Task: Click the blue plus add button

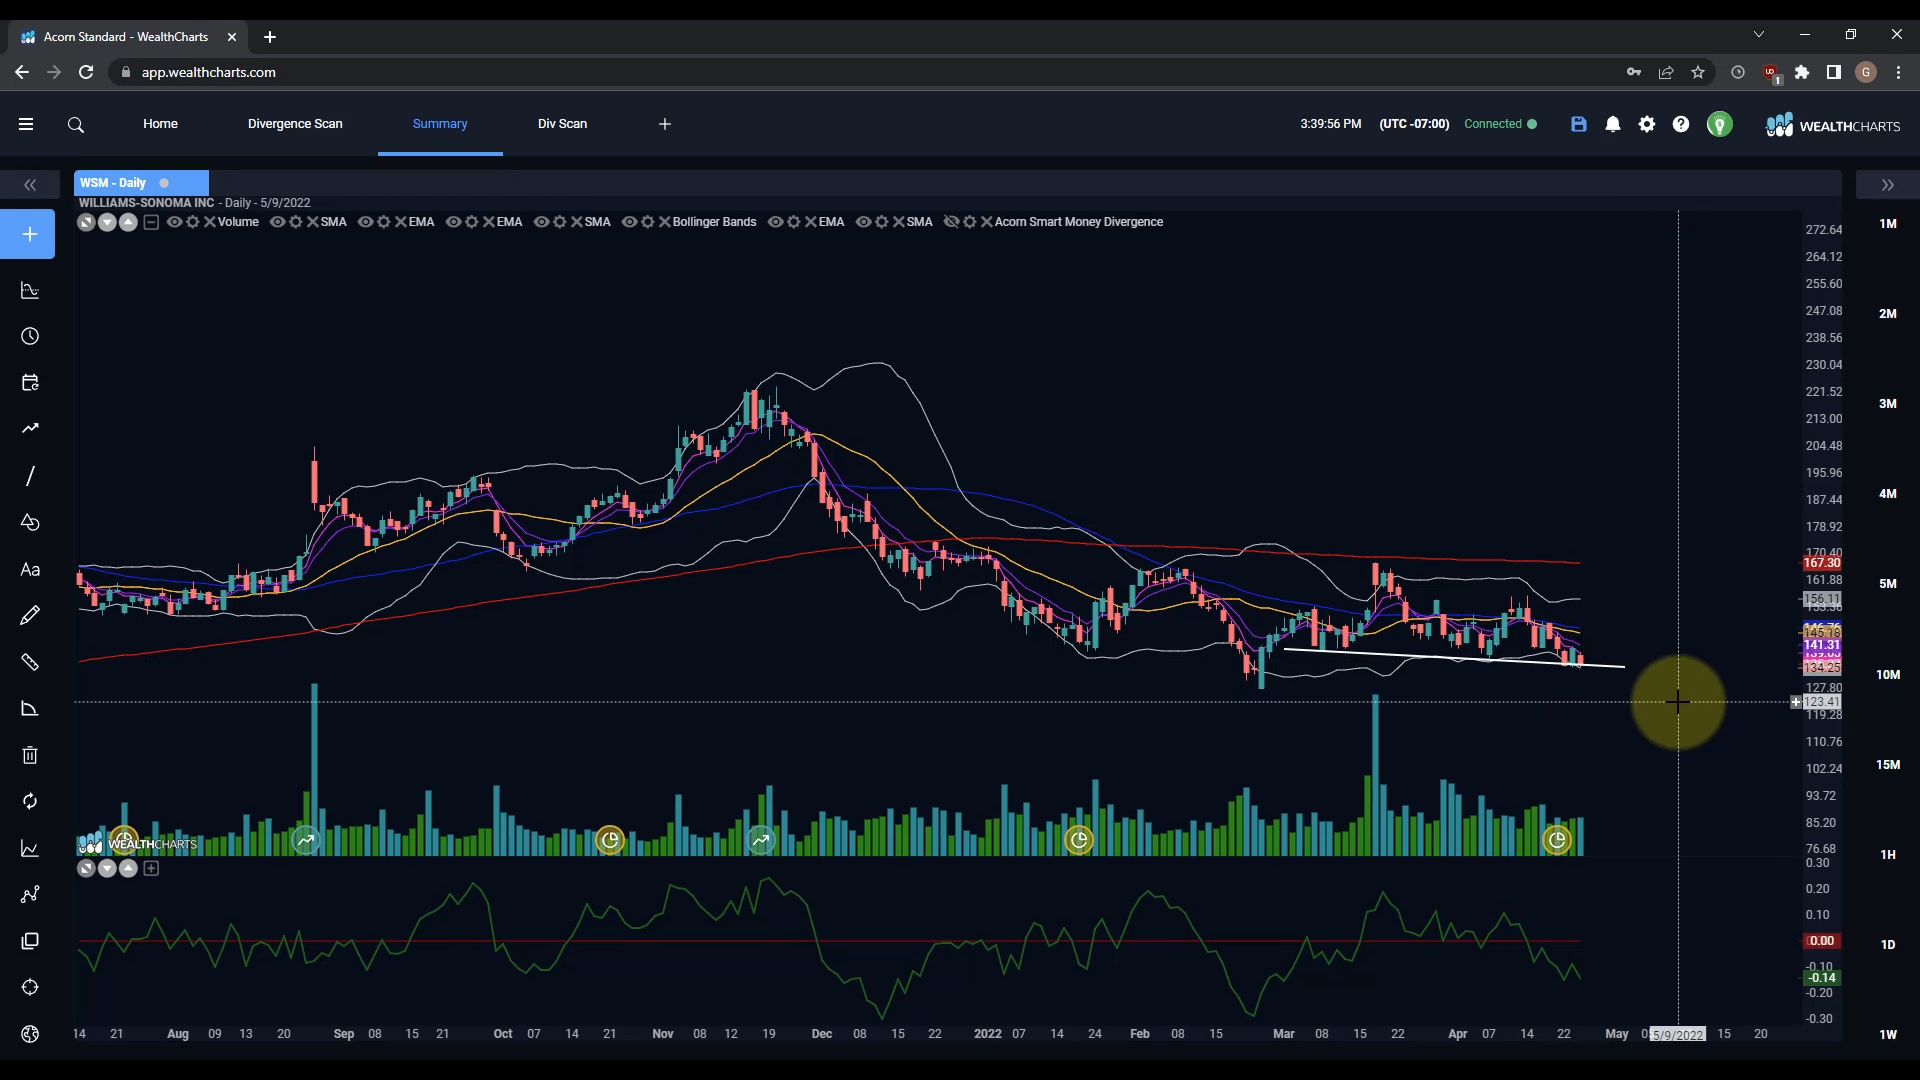Action: (x=28, y=234)
